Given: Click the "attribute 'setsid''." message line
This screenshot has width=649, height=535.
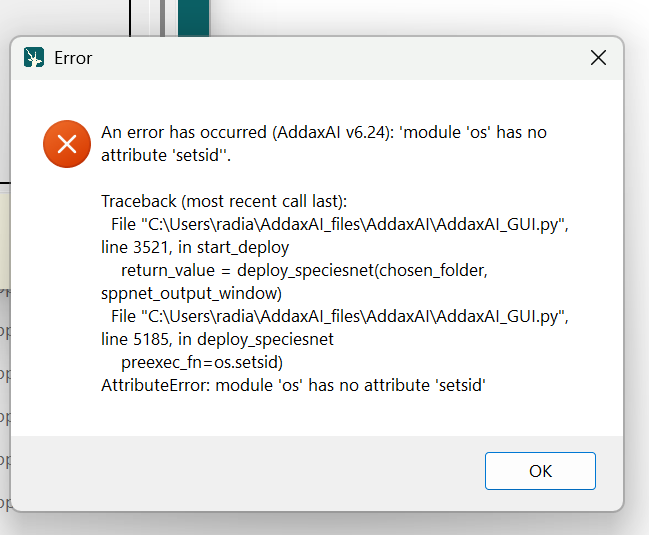Looking at the screenshot, I should click(x=172, y=155).
